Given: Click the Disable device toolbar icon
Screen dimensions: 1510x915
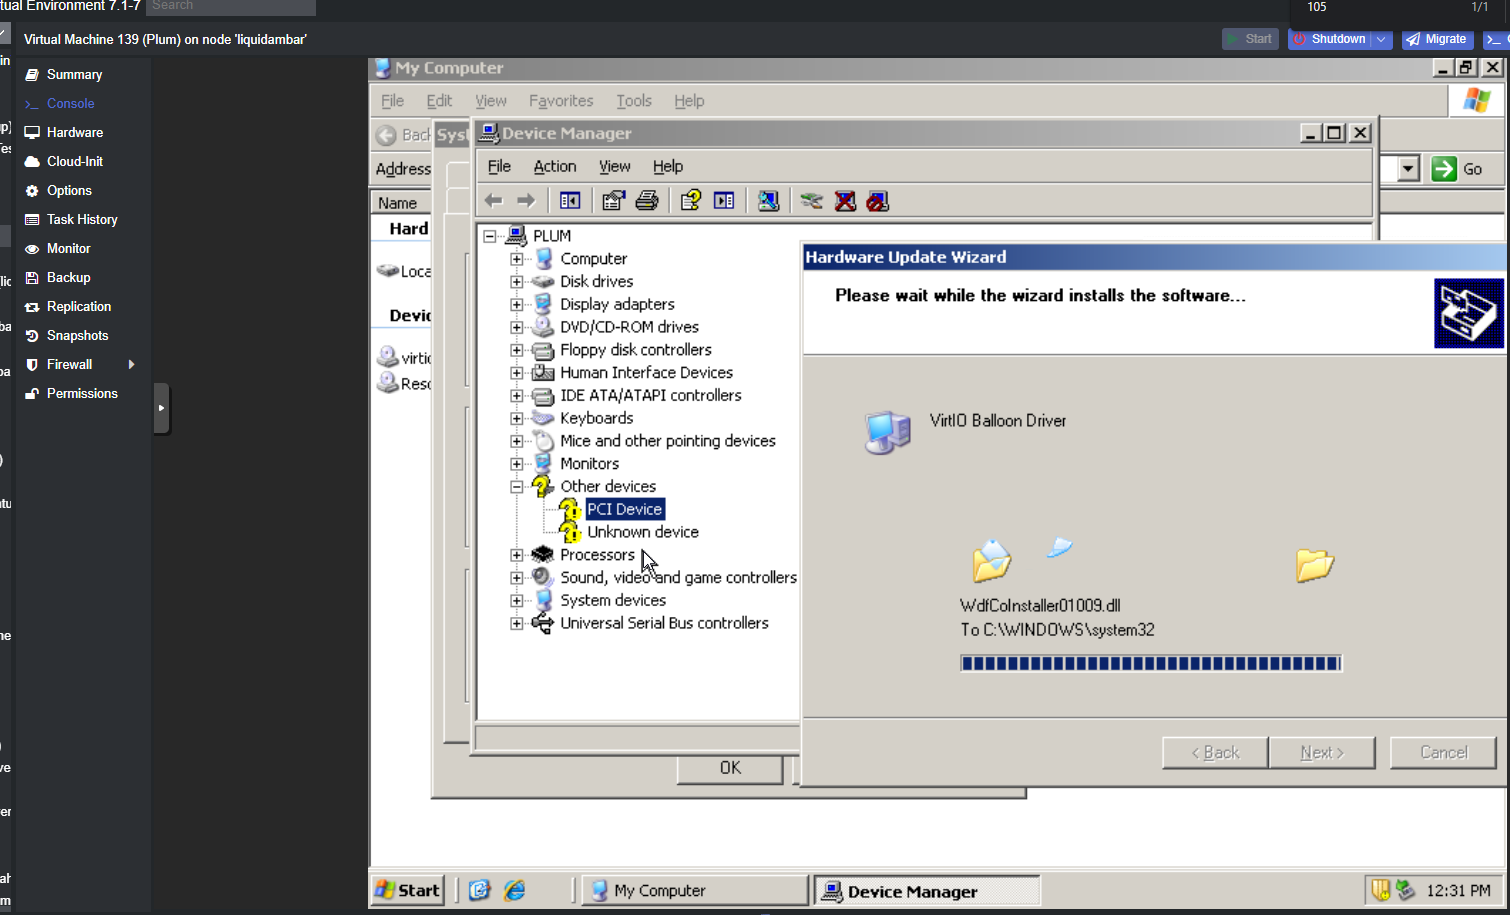Looking at the screenshot, I should pyautogui.click(x=878, y=201).
